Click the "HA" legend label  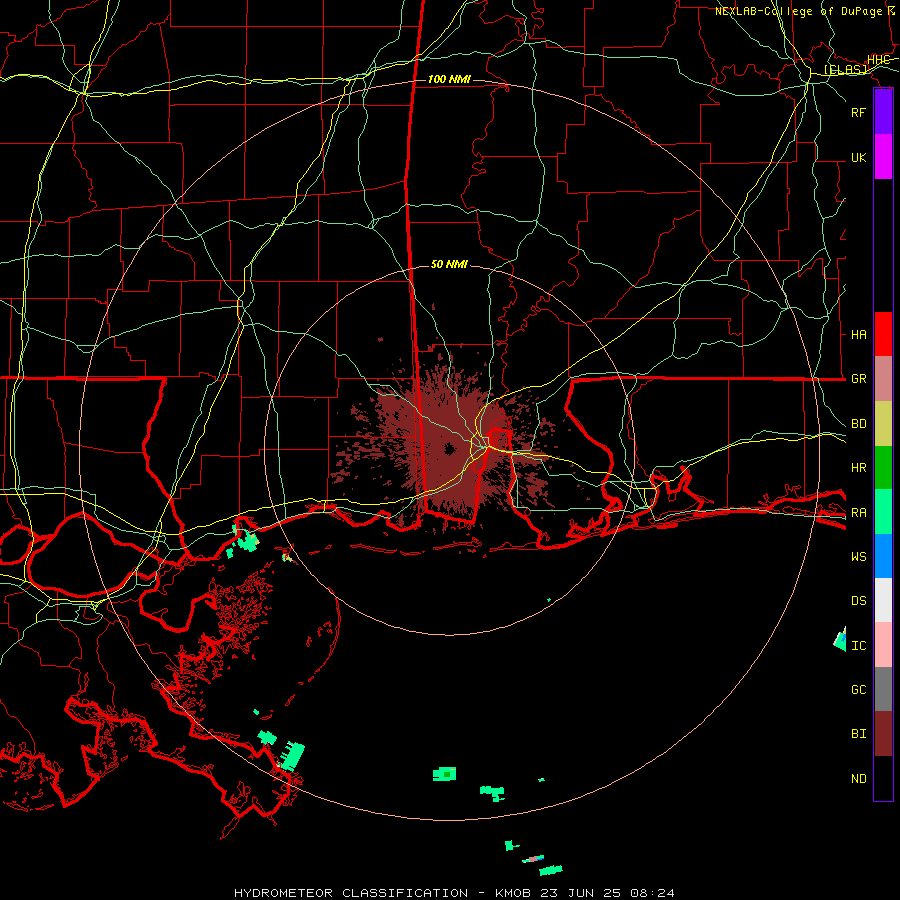point(859,334)
